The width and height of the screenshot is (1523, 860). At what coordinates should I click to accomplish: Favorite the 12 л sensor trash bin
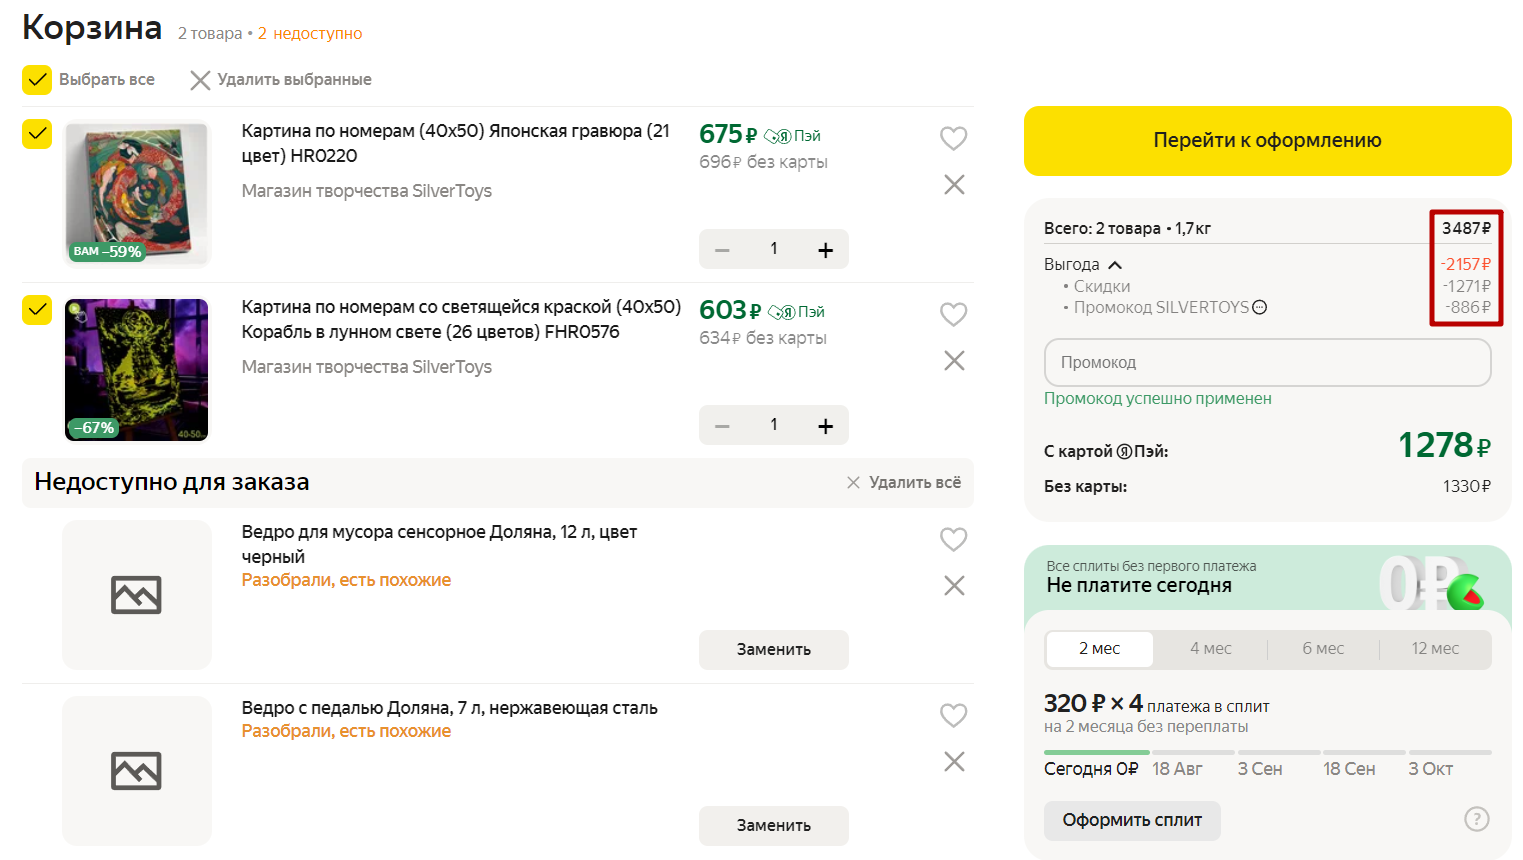953,539
